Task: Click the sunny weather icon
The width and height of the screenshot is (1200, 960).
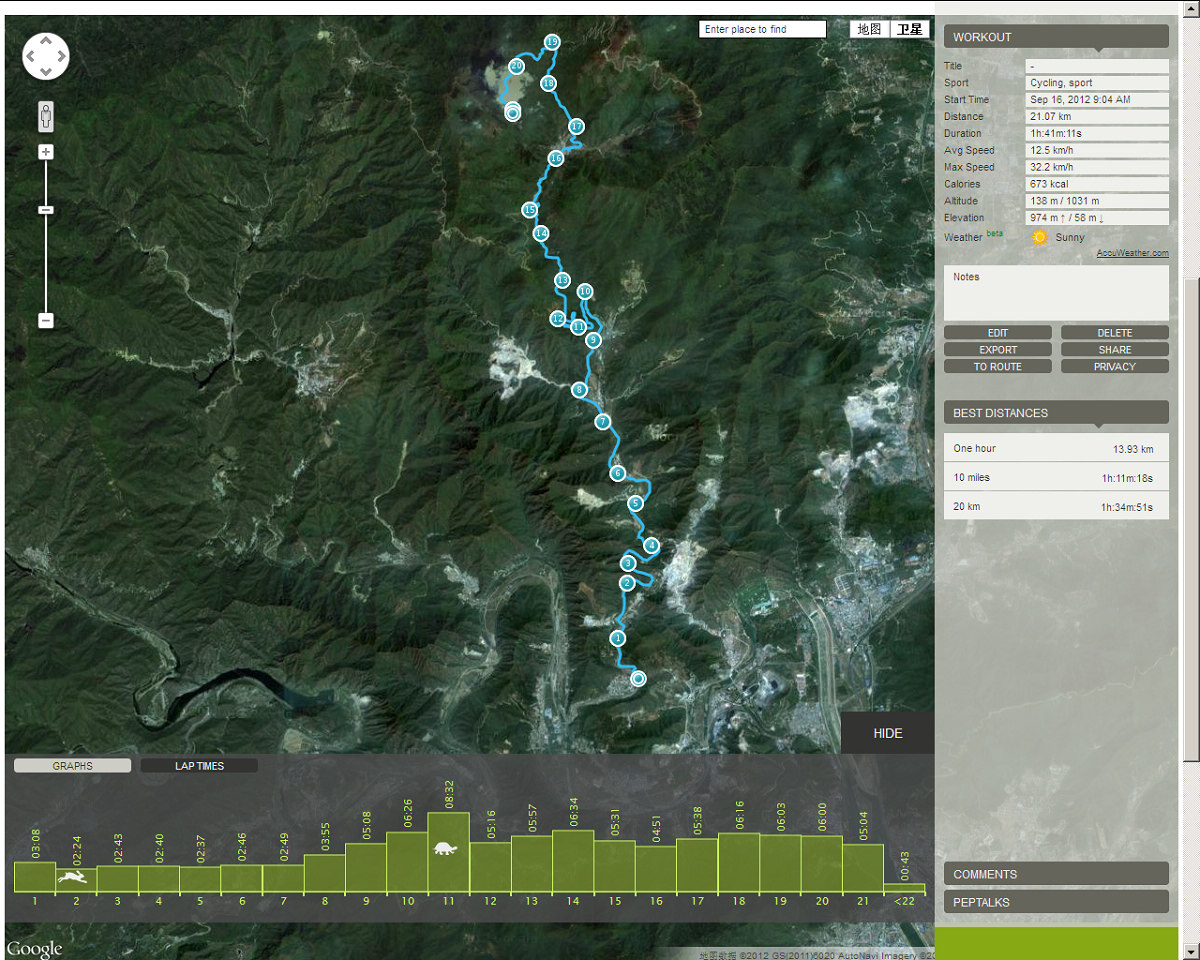Action: (x=1039, y=238)
